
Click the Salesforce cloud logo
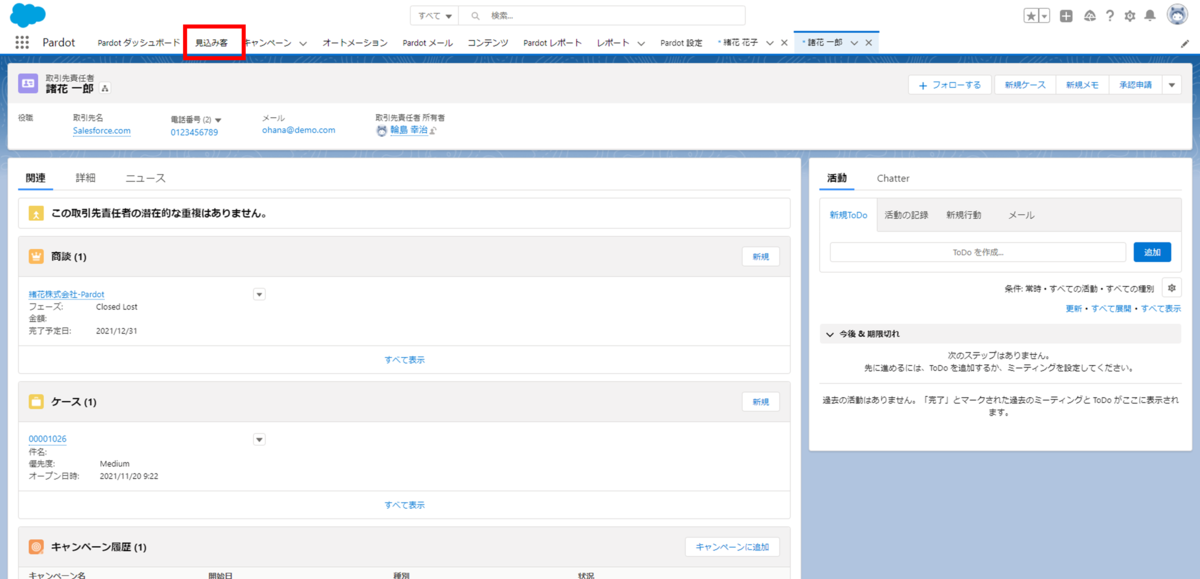coord(27,15)
